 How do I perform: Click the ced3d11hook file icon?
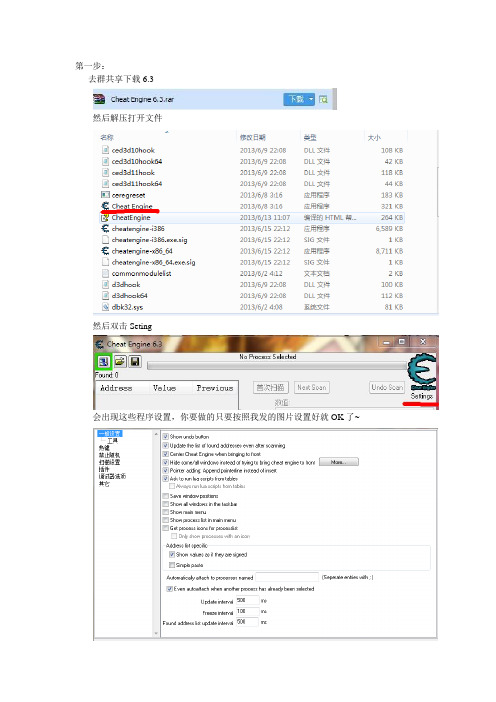pos(105,172)
